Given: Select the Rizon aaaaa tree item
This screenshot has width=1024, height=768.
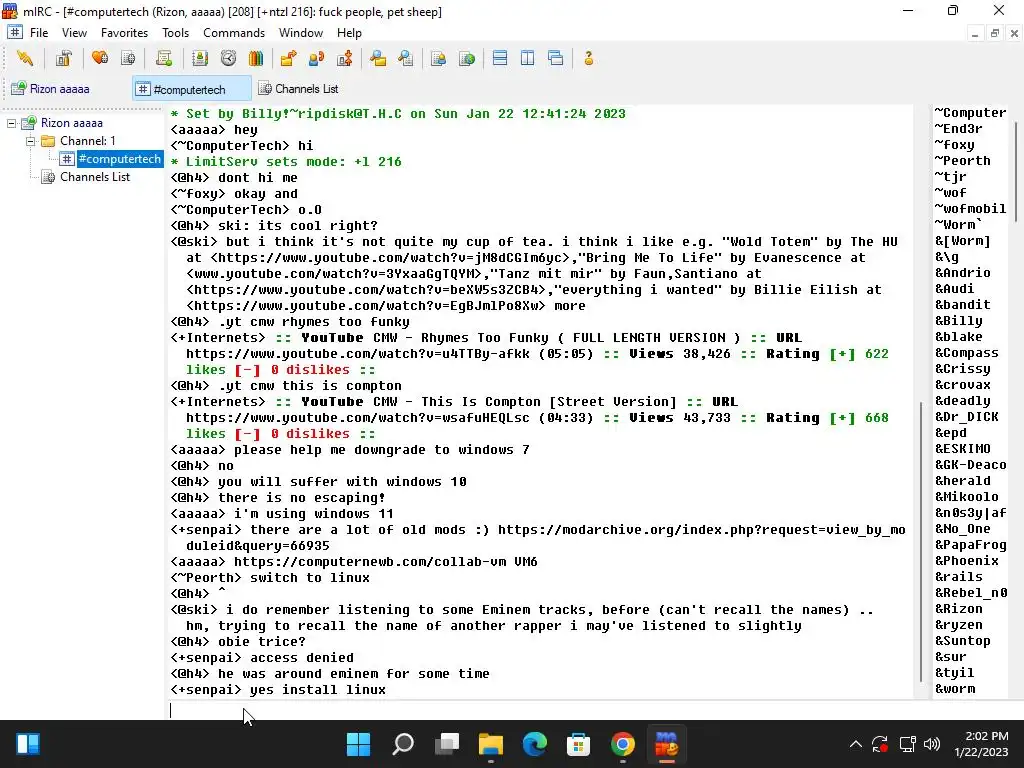Looking at the screenshot, I should [x=71, y=123].
